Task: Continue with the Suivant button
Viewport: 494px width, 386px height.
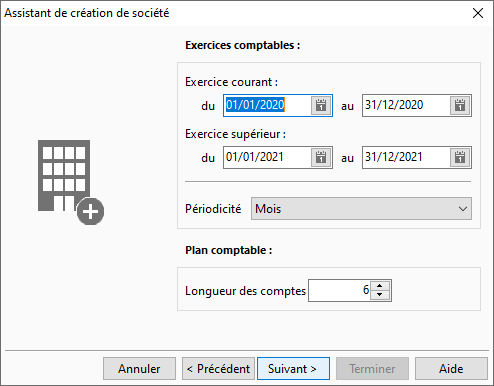Action: click(x=293, y=369)
